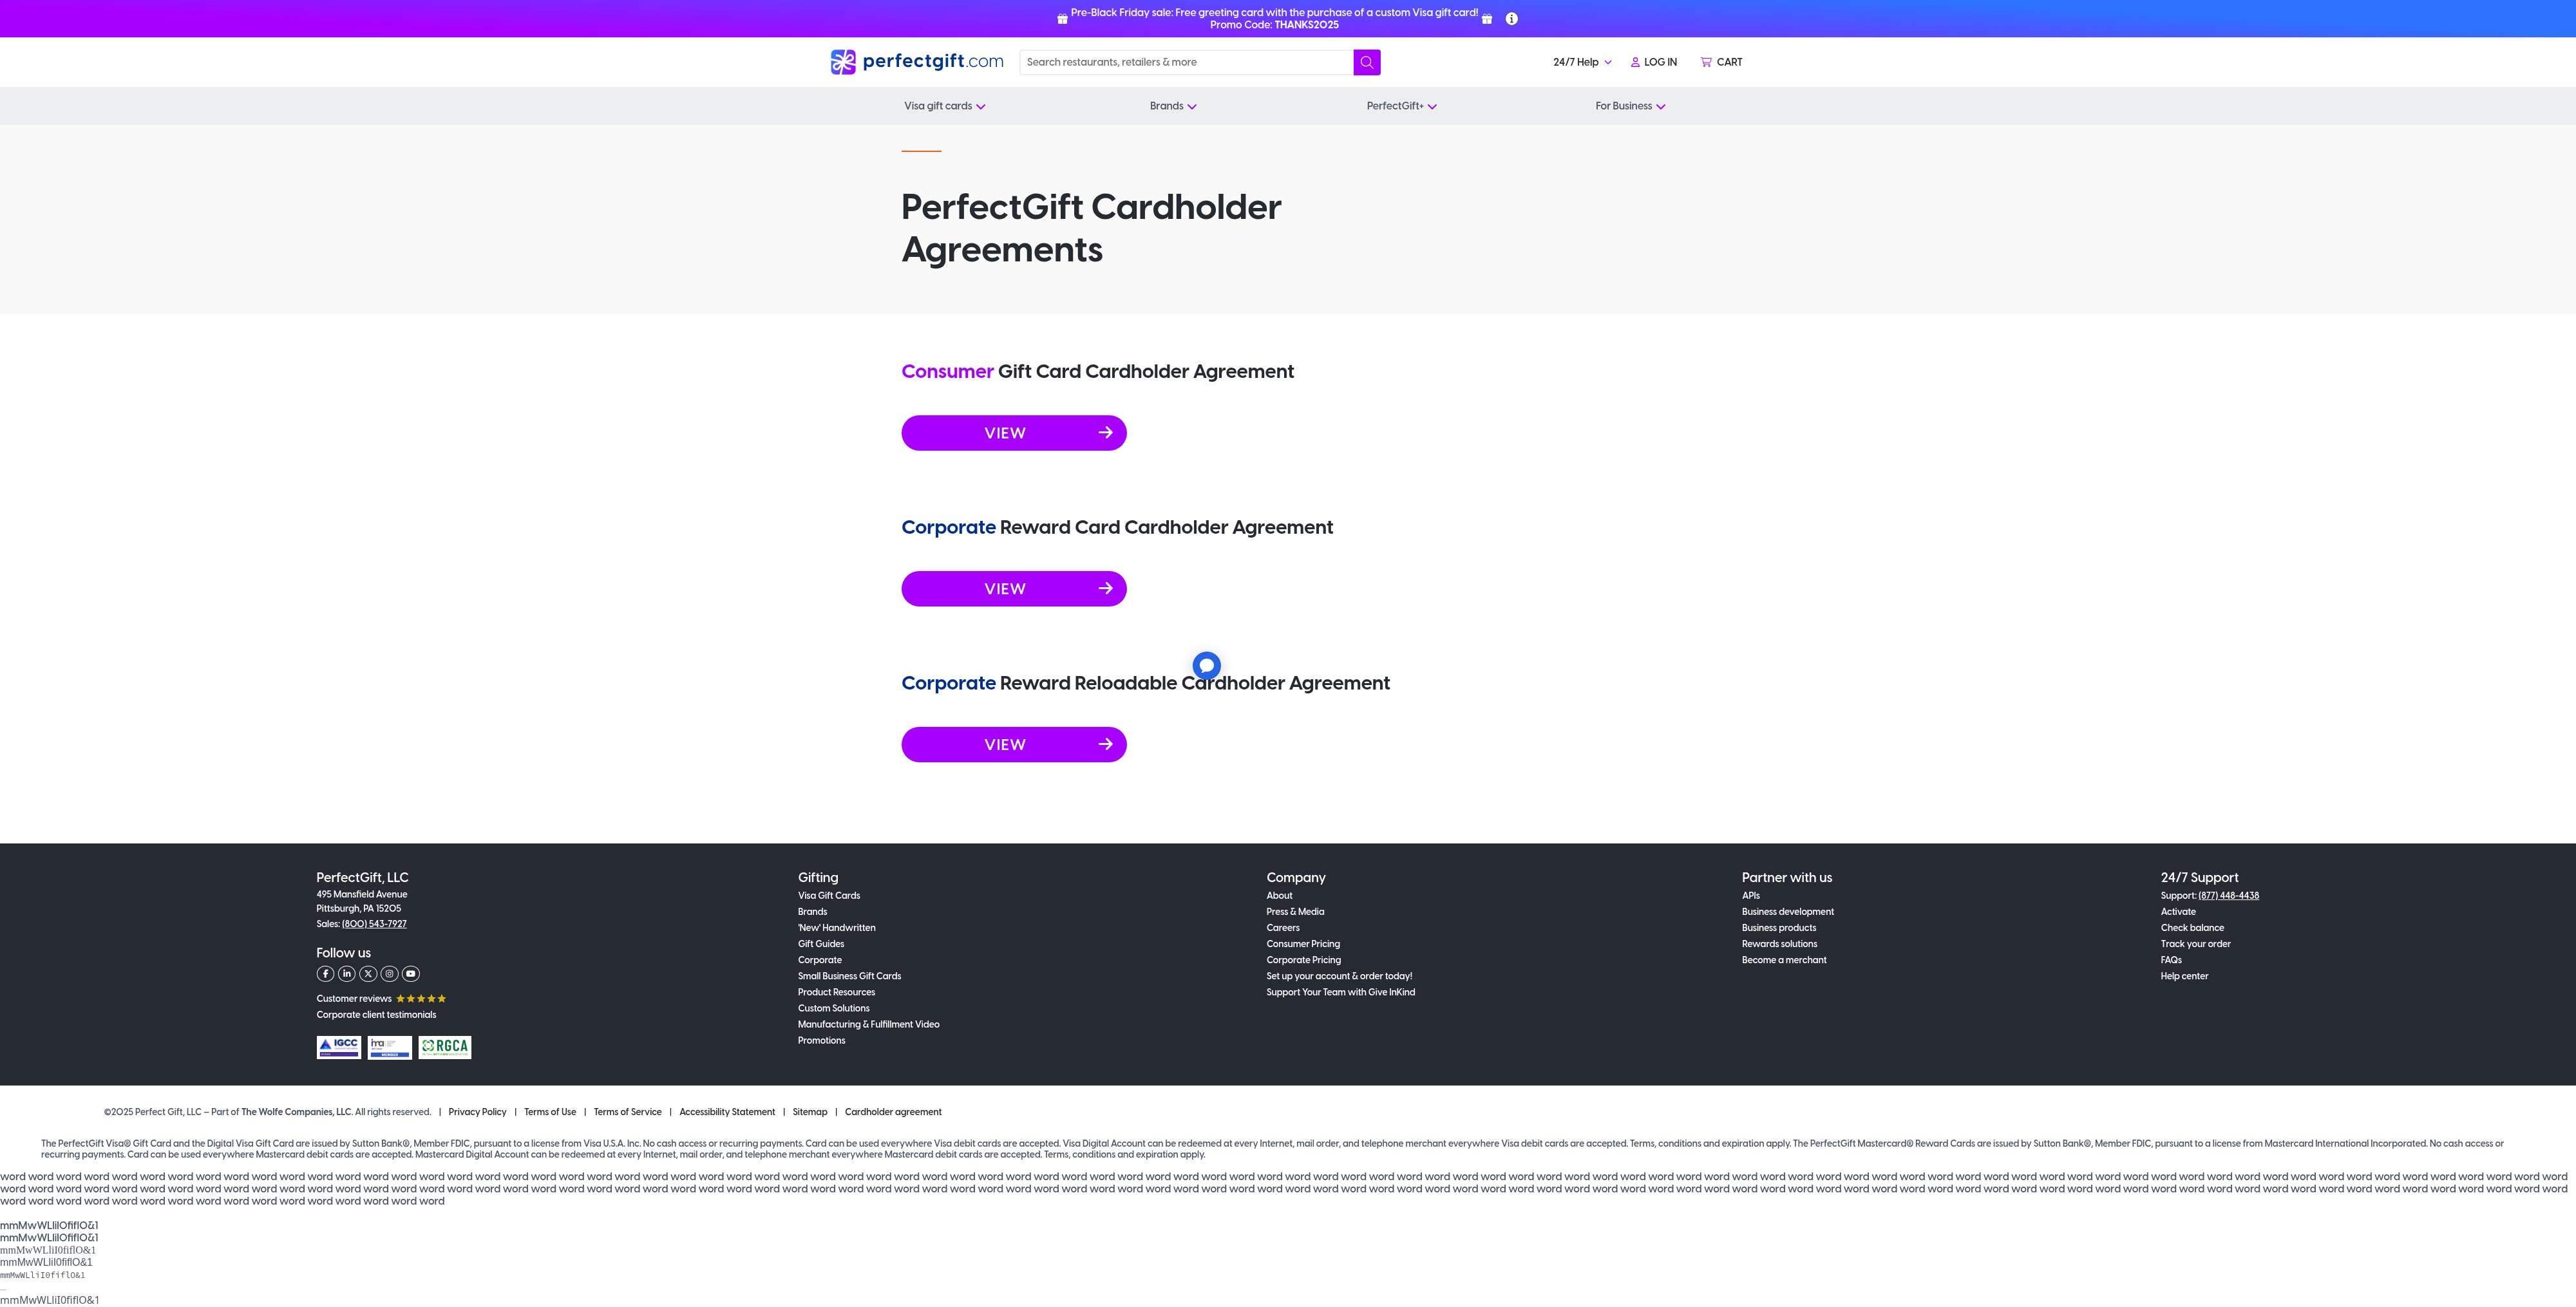Call the support number (877) 448-4438
Viewport: 2576px width, 1307px height.
2228,896
